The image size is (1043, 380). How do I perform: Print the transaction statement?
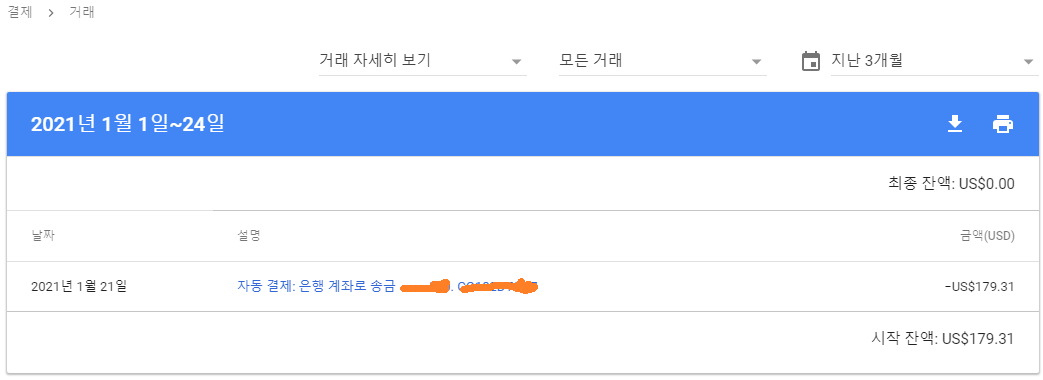[1002, 124]
